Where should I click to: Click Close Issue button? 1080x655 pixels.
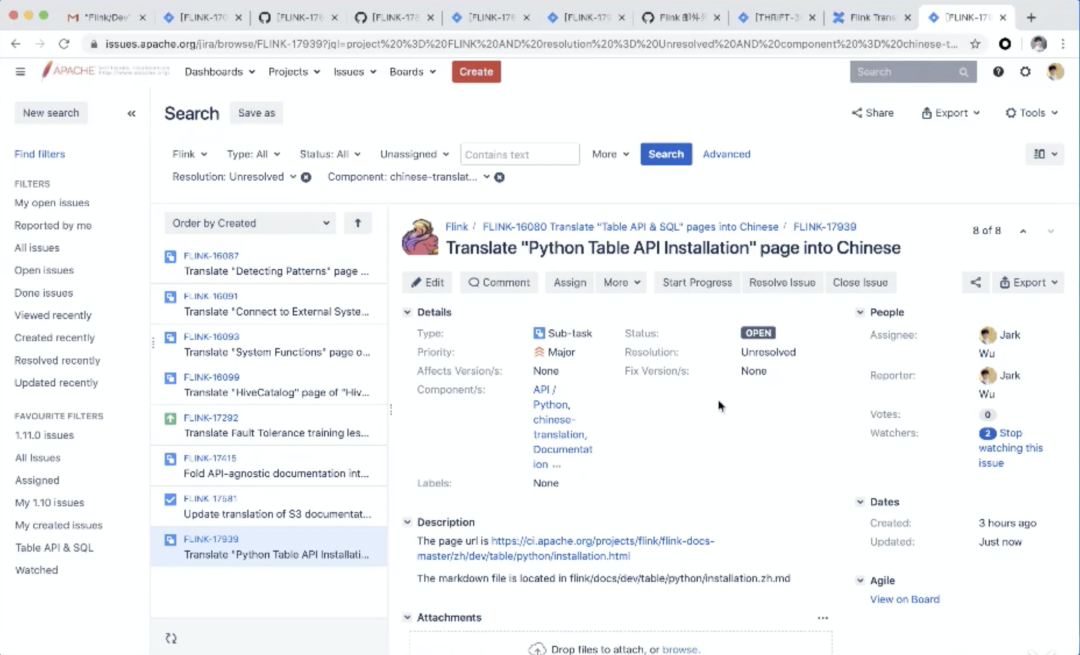[860, 282]
